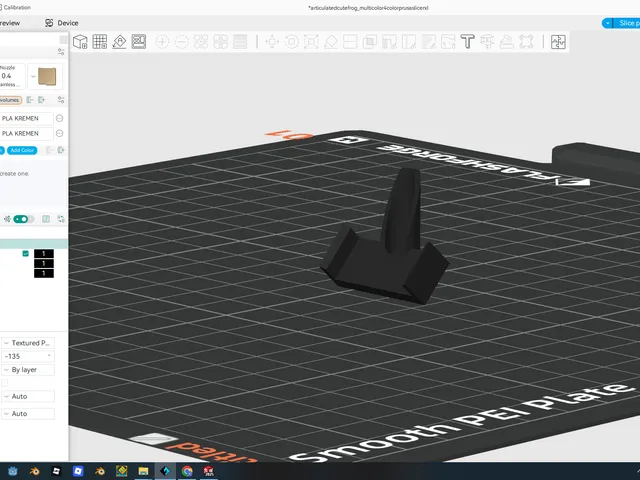
Task: Click the Nozzle 0.4 selector box
Action: tap(11, 76)
